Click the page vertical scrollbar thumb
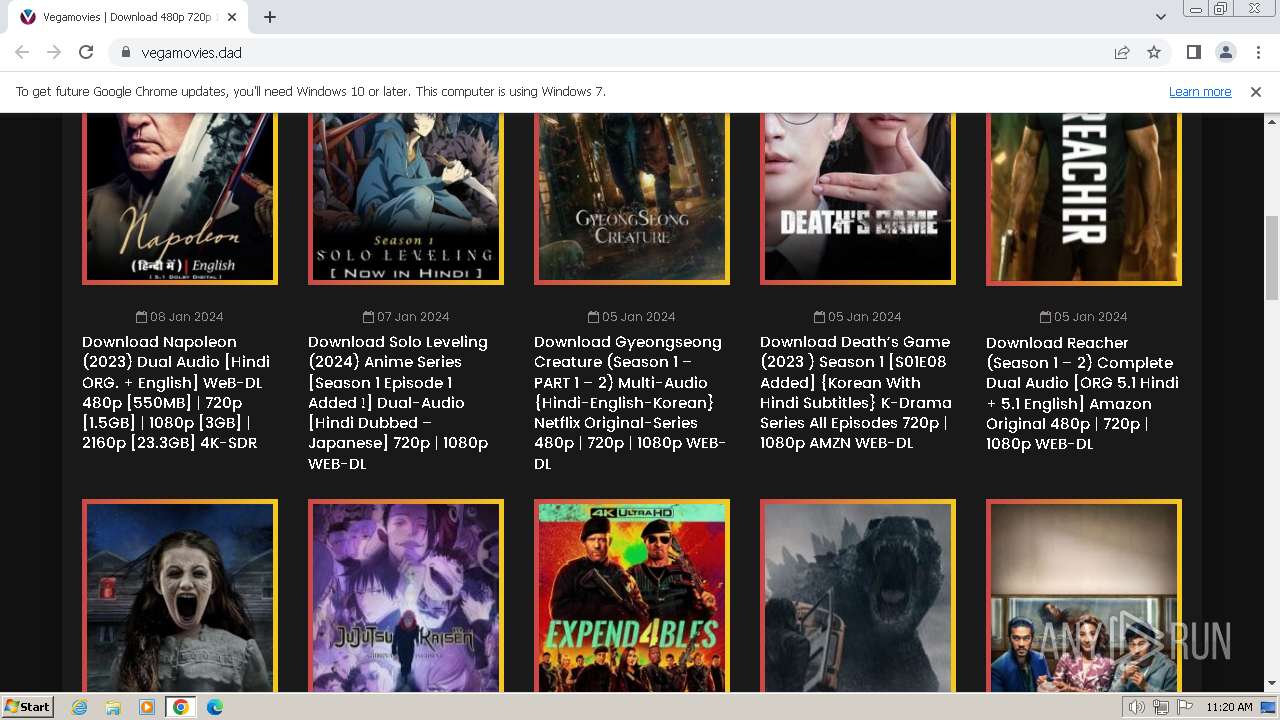This screenshot has height=720, width=1280. [1271, 258]
